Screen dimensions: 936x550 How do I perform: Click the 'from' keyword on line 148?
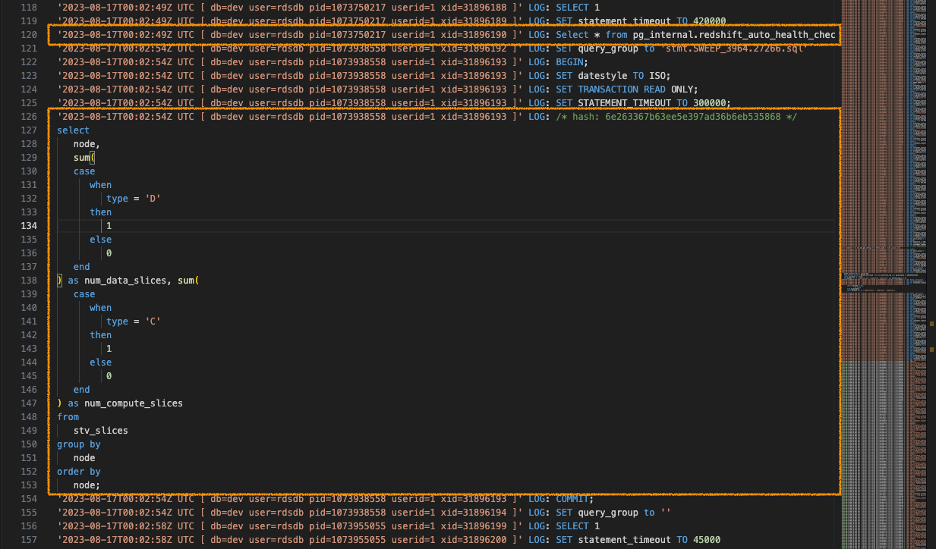67,417
